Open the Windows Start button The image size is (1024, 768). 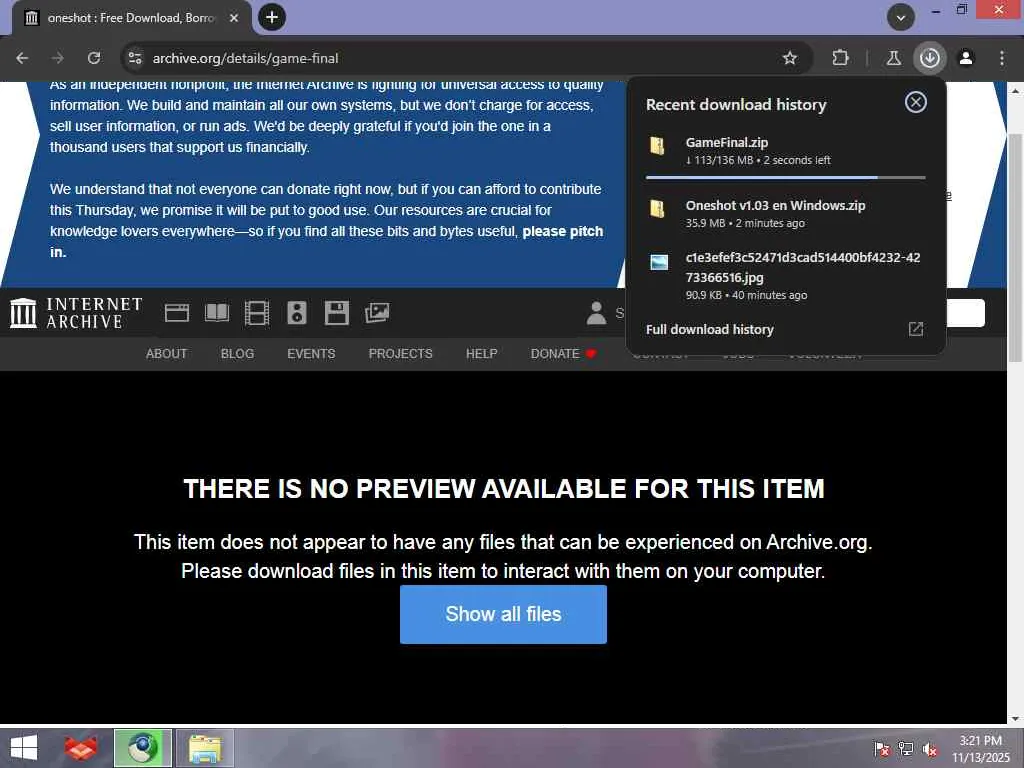[x=24, y=748]
